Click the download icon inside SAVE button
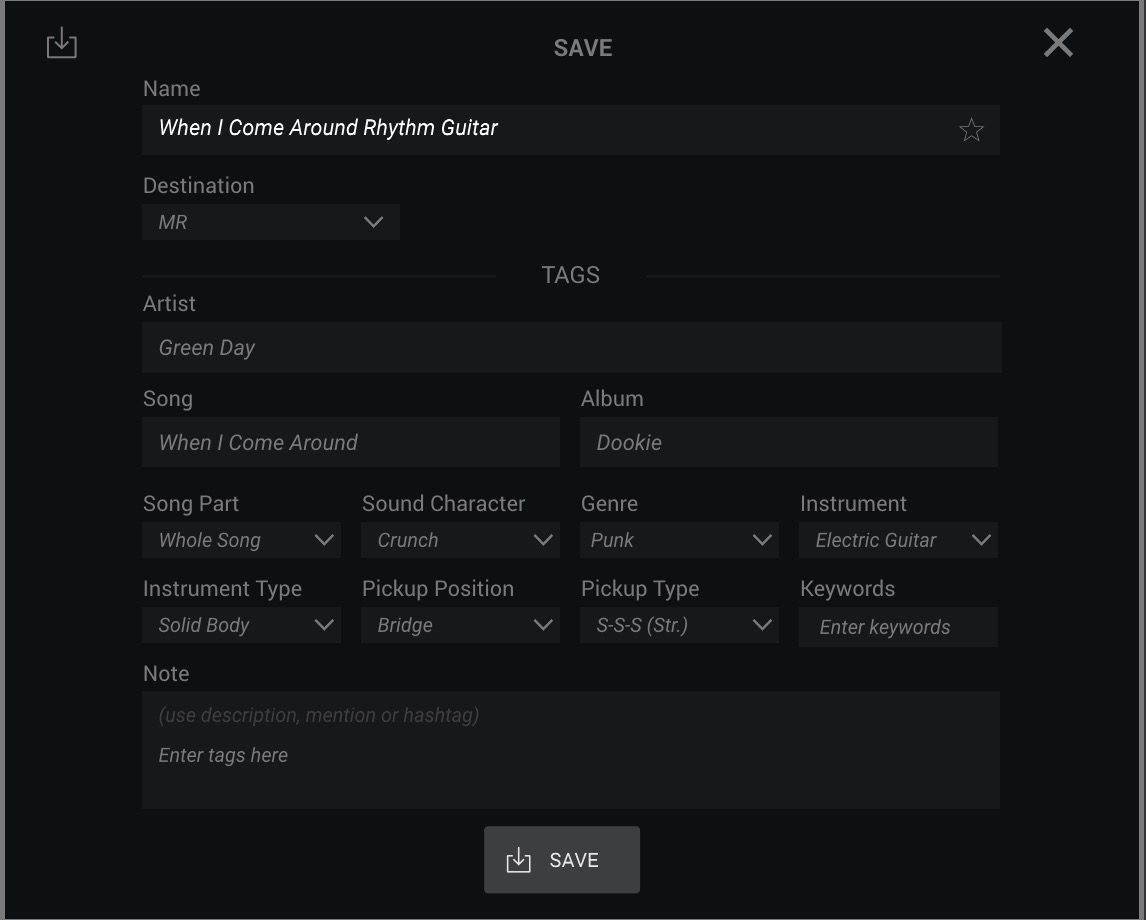 click(x=518, y=860)
